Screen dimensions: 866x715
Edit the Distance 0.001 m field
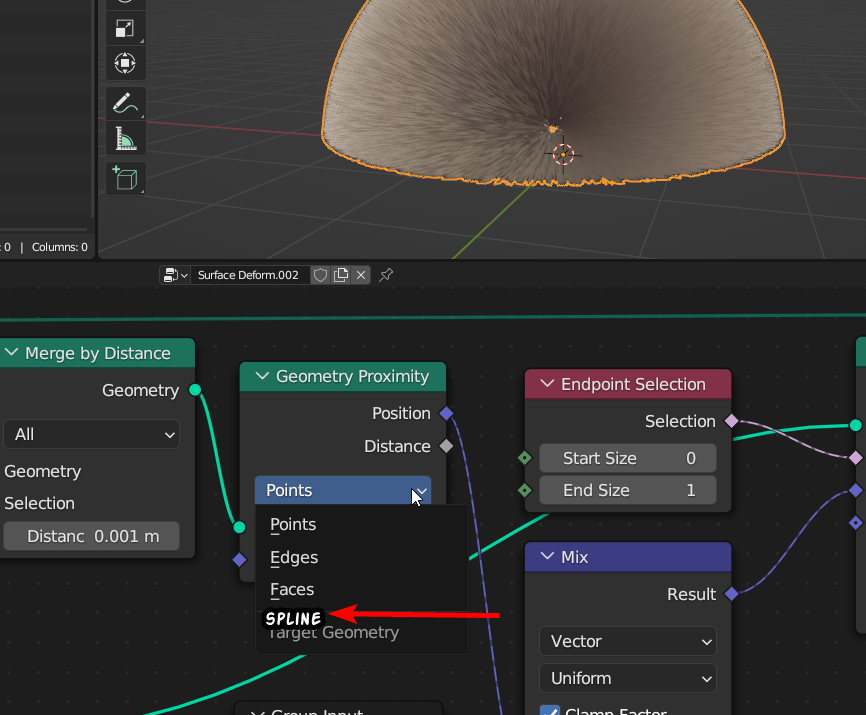[92, 536]
